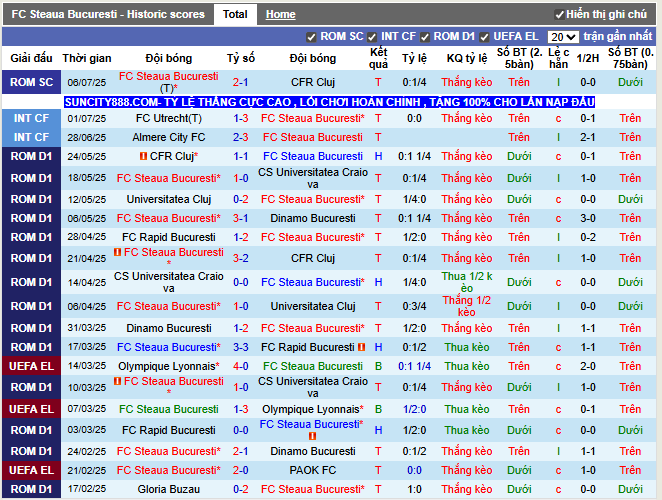Click the 3-3 score on 17/03/25

tap(241, 347)
